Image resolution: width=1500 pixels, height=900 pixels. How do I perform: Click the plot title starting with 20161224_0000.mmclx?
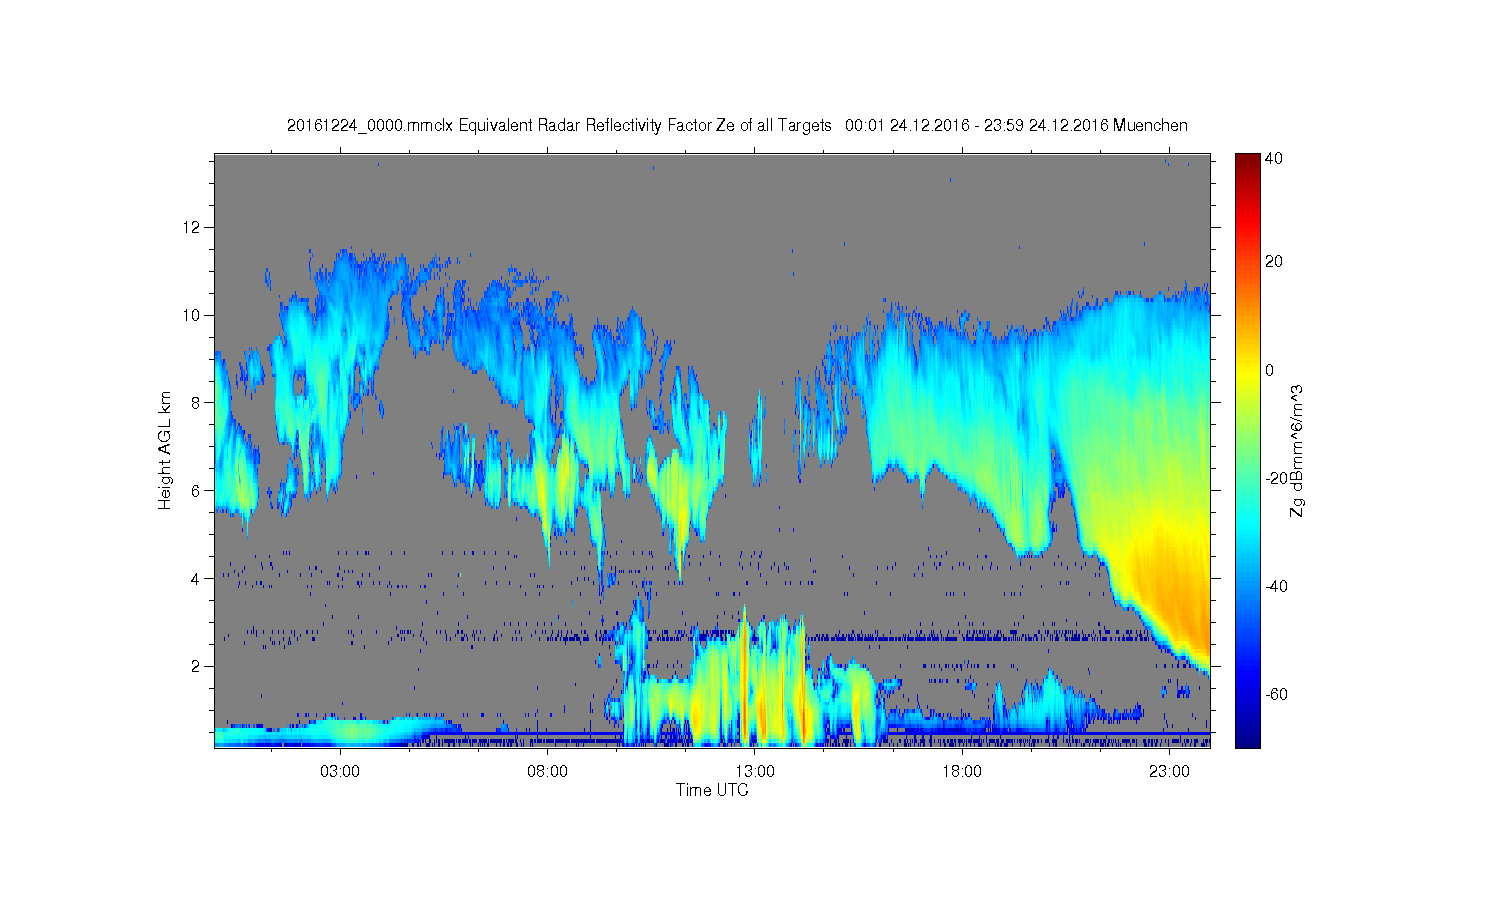point(737,125)
